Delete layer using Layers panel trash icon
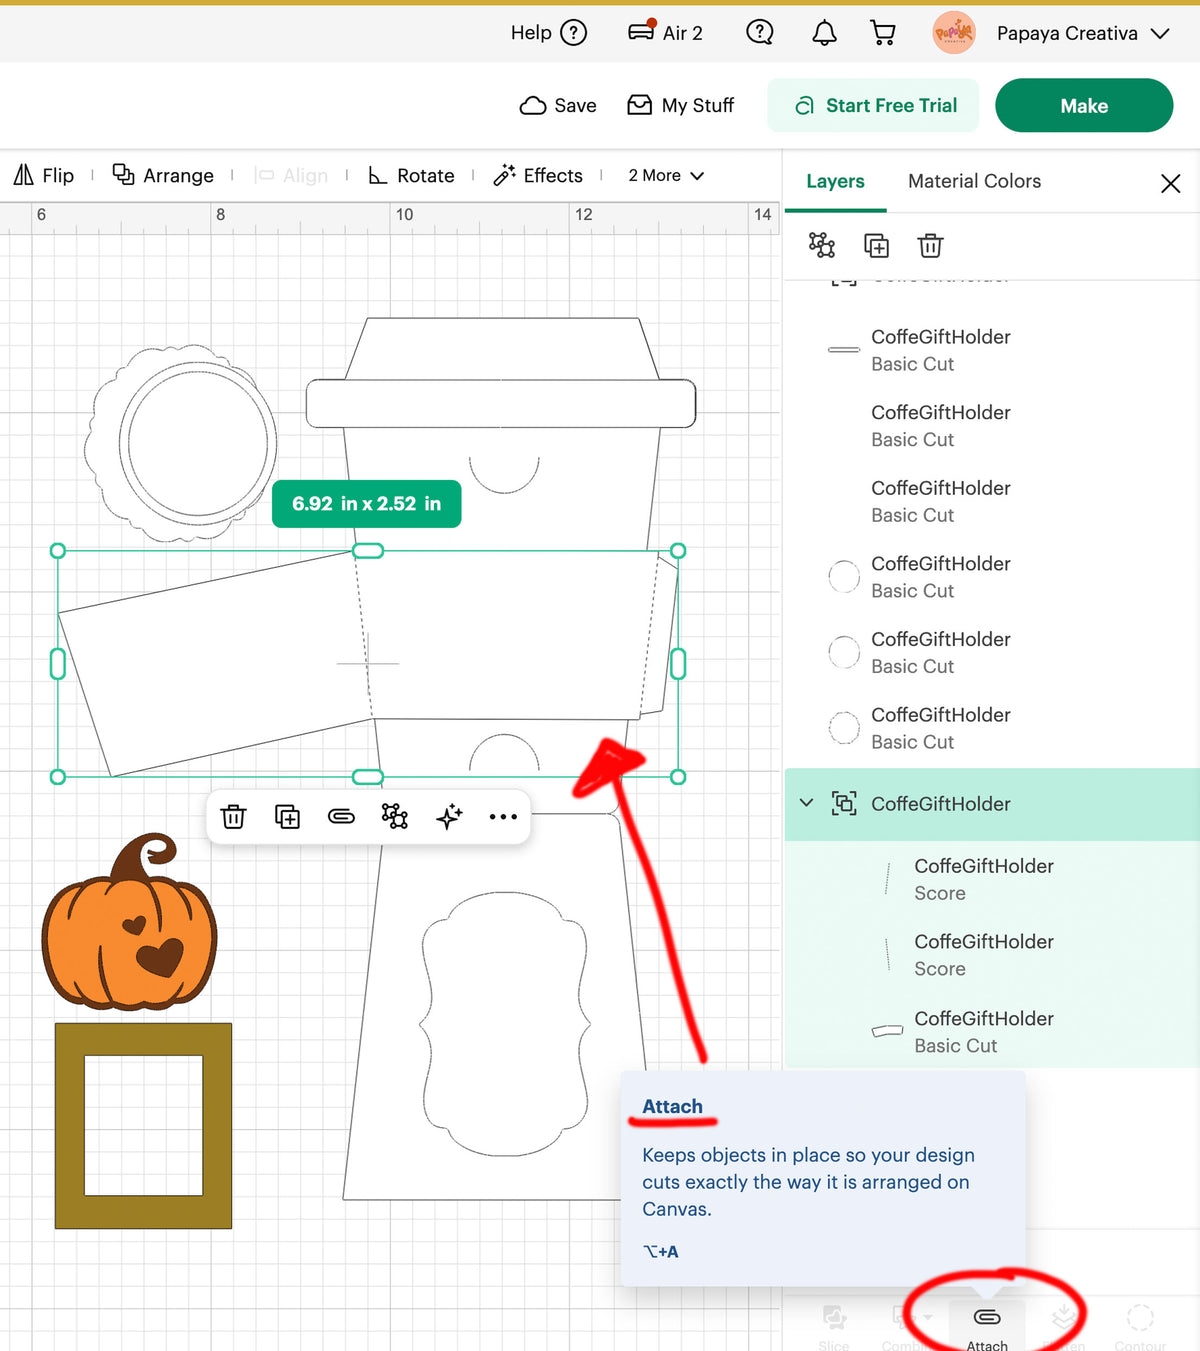The width and height of the screenshot is (1200, 1351). coord(930,245)
